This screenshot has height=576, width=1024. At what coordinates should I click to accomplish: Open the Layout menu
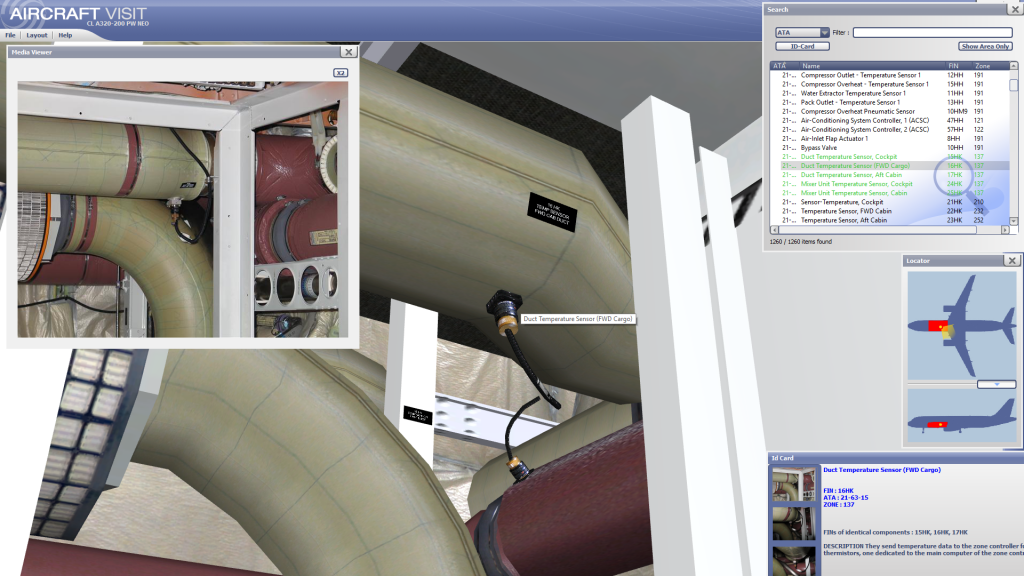[x=37, y=35]
